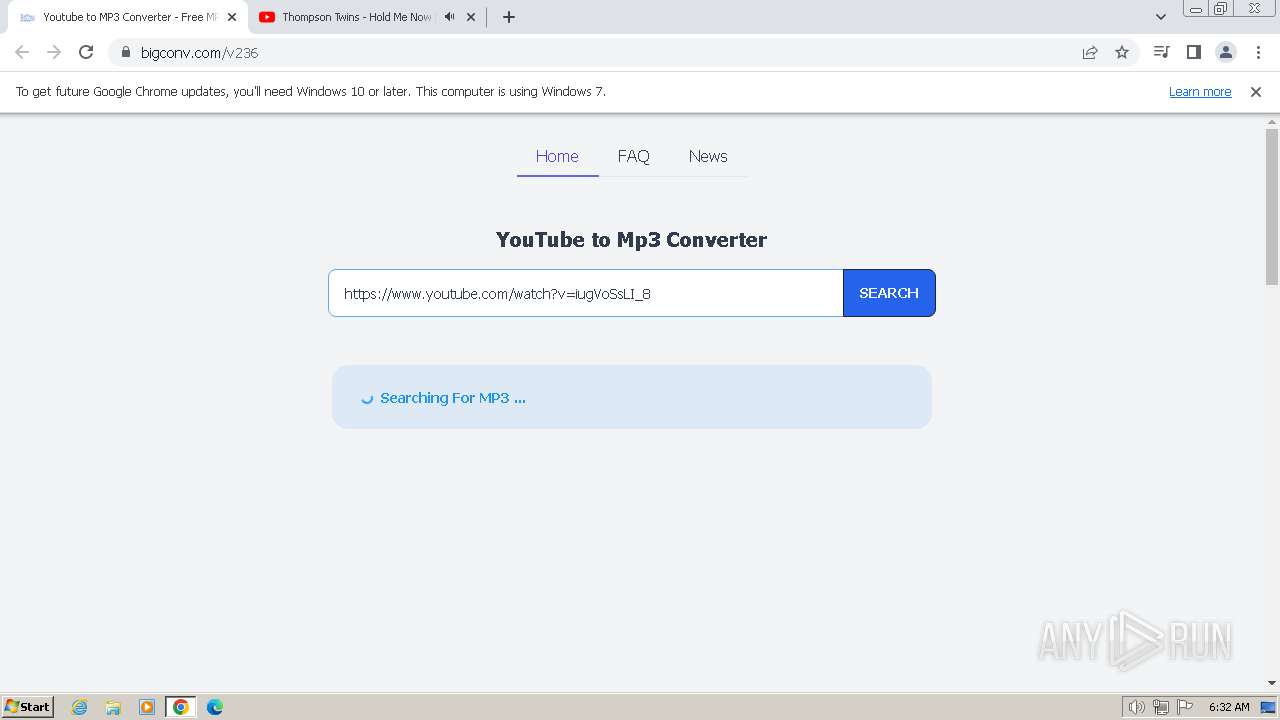Image resolution: width=1280 pixels, height=720 pixels.
Task: Click the browser back arrow
Action: tap(22, 52)
